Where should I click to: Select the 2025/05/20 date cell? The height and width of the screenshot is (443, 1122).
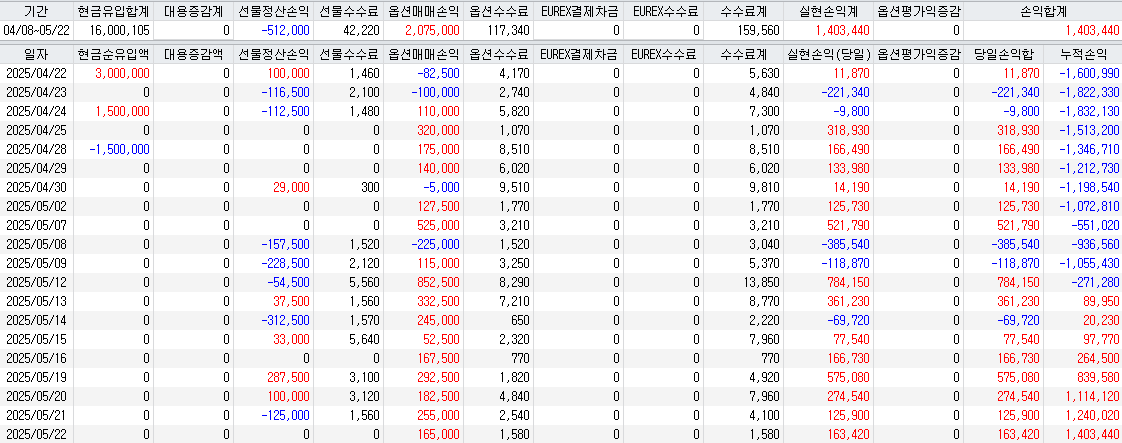point(36,396)
